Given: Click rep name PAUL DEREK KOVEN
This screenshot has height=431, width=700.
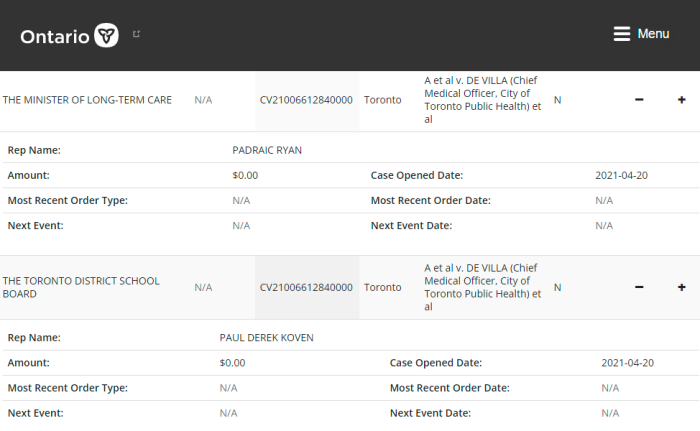Looking at the screenshot, I should [267, 338].
